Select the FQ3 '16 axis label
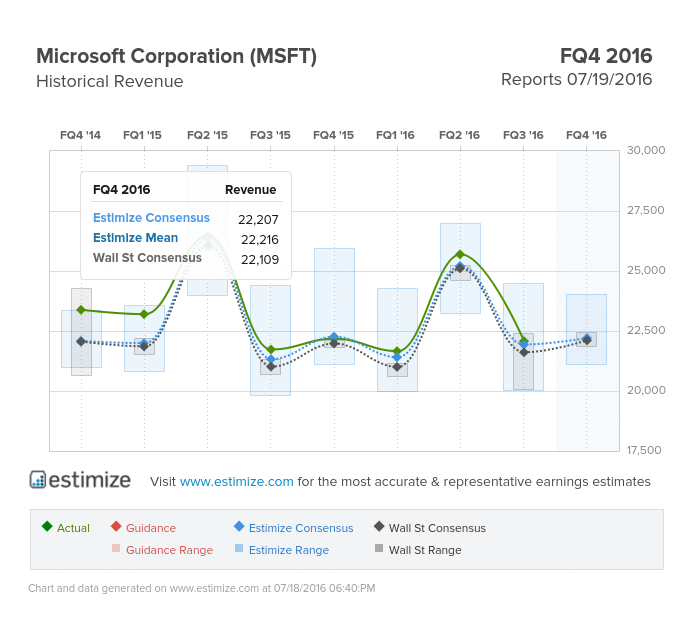The height and width of the screenshot is (620, 685). (x=523, y=135)
